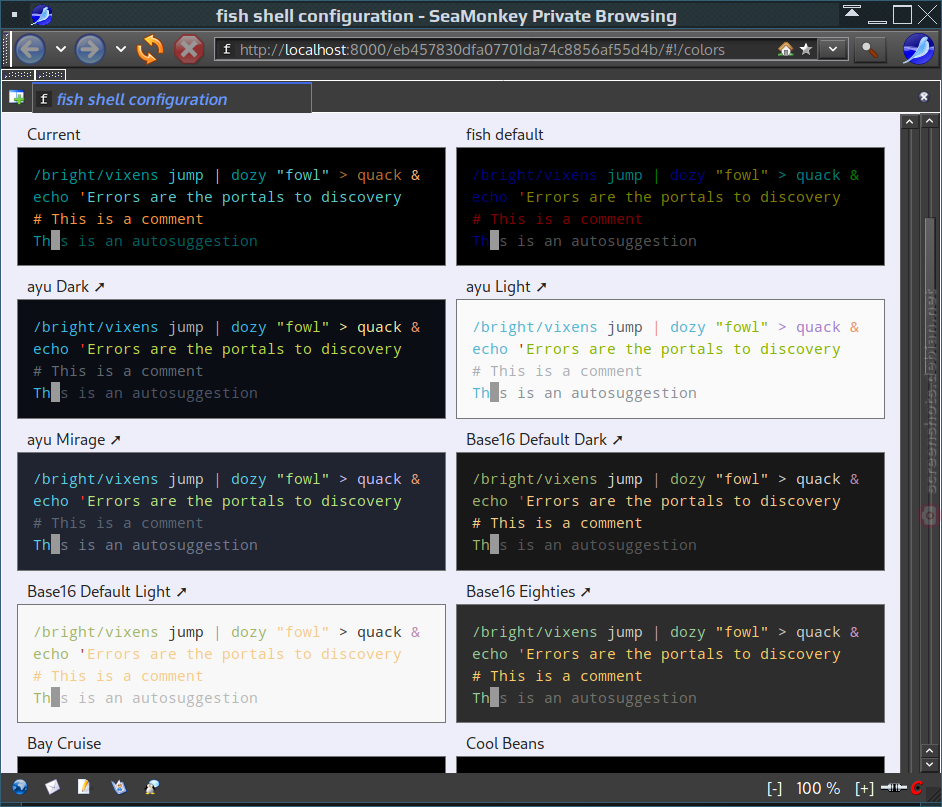Click the right collapsed toolbar grippy
This screenshot has height=807, width=942.
(50, 75)
